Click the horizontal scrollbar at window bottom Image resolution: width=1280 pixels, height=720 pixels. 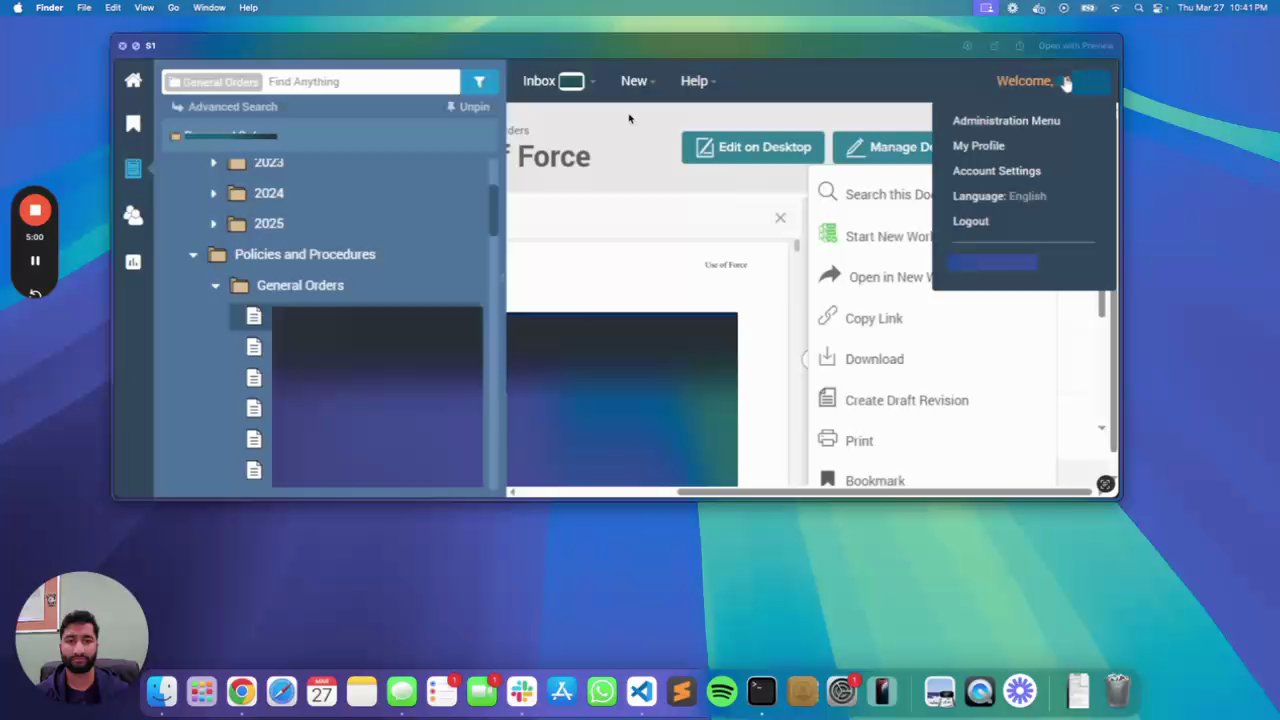(x=885, y=491)
